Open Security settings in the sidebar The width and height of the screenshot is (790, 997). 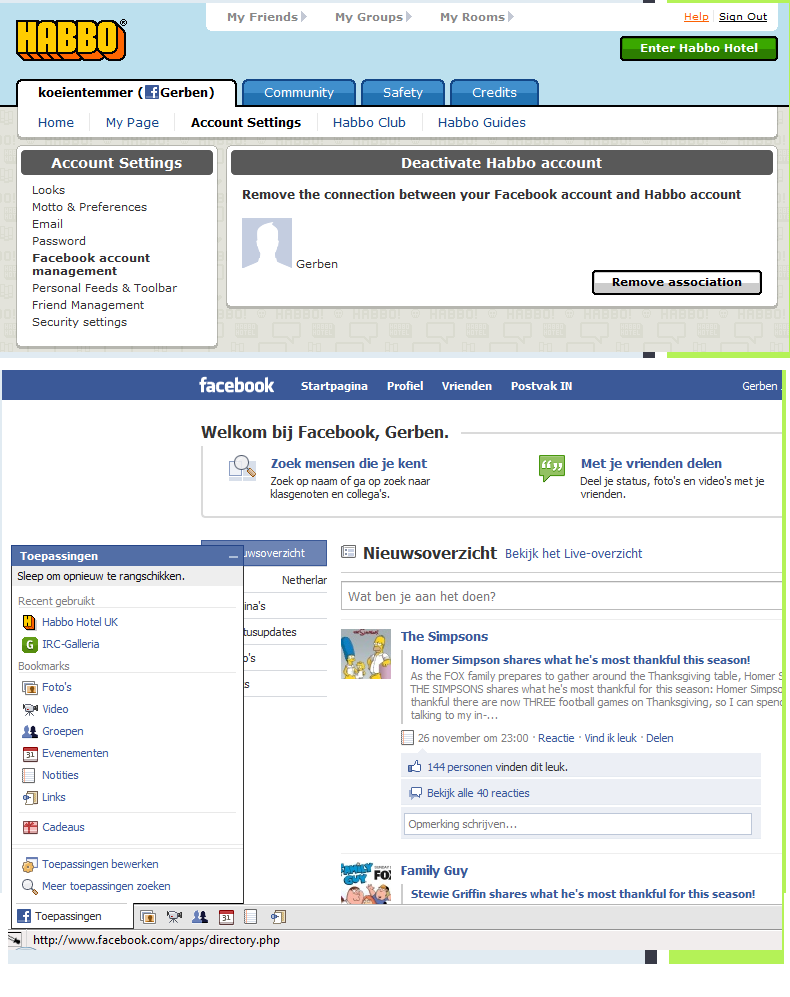pyautogui.click(x=80, y=322)
